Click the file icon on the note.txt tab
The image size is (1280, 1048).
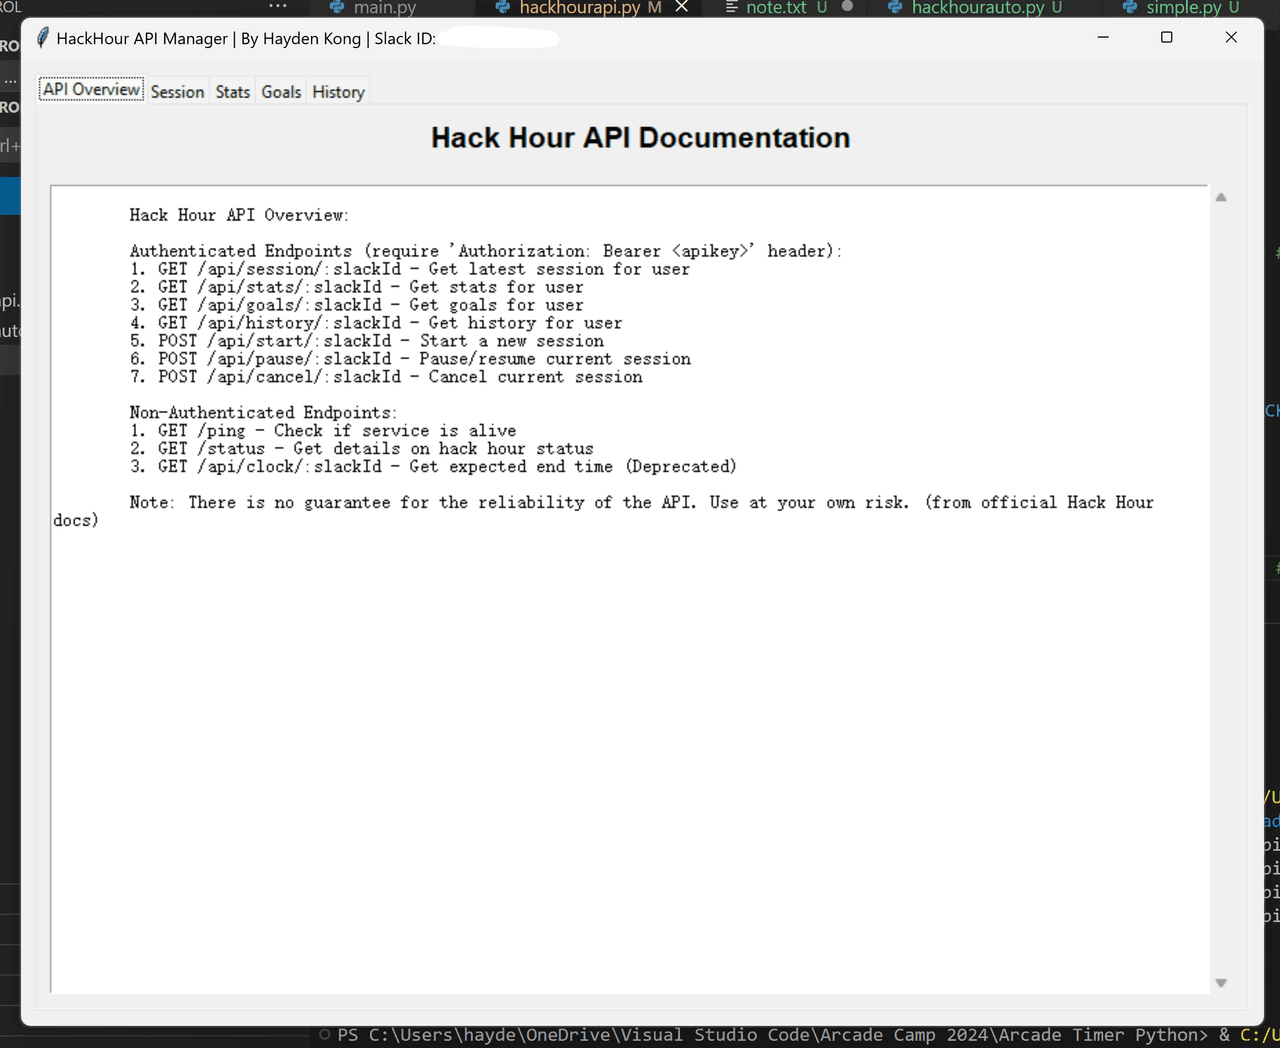pos(732,8)
